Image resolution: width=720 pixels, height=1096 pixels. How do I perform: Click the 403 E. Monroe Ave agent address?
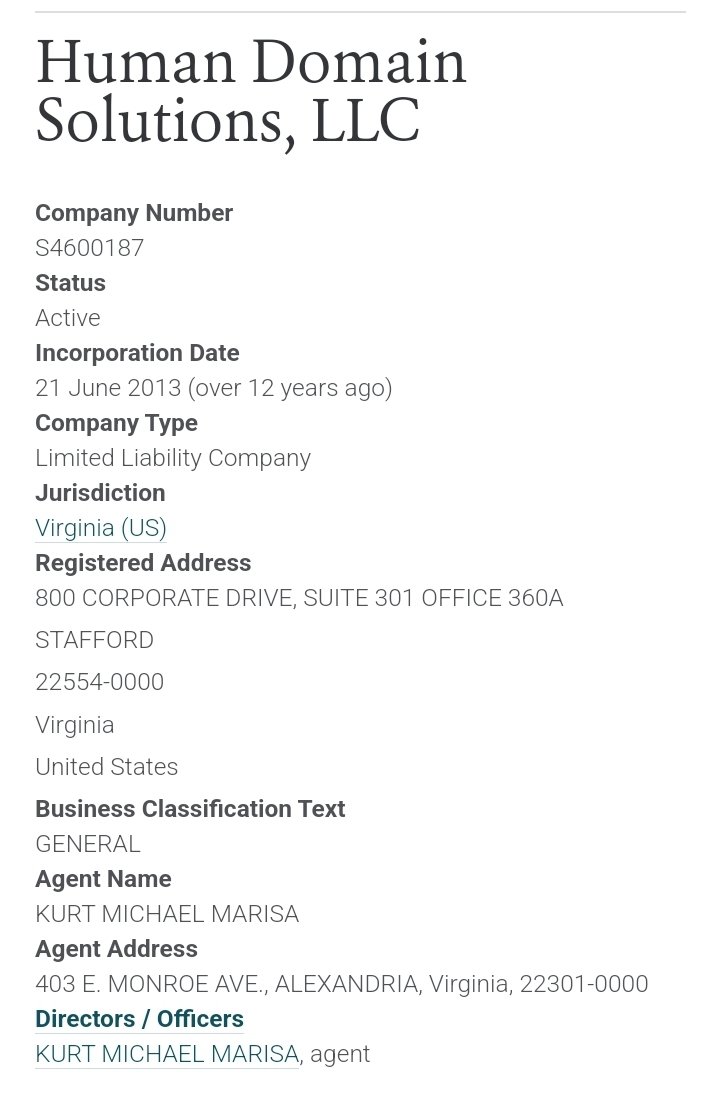click(x=341, y=984)
